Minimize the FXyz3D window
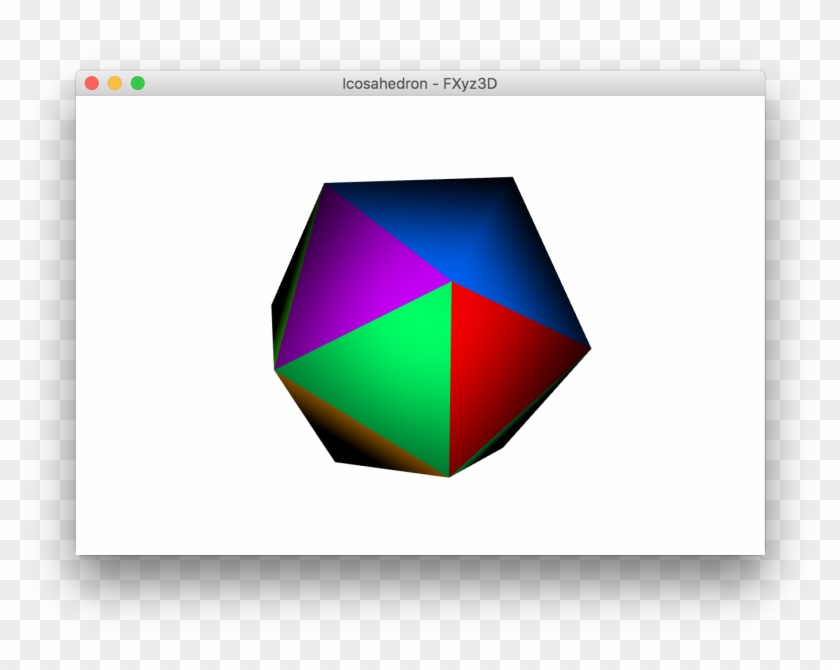 point(114,85)
